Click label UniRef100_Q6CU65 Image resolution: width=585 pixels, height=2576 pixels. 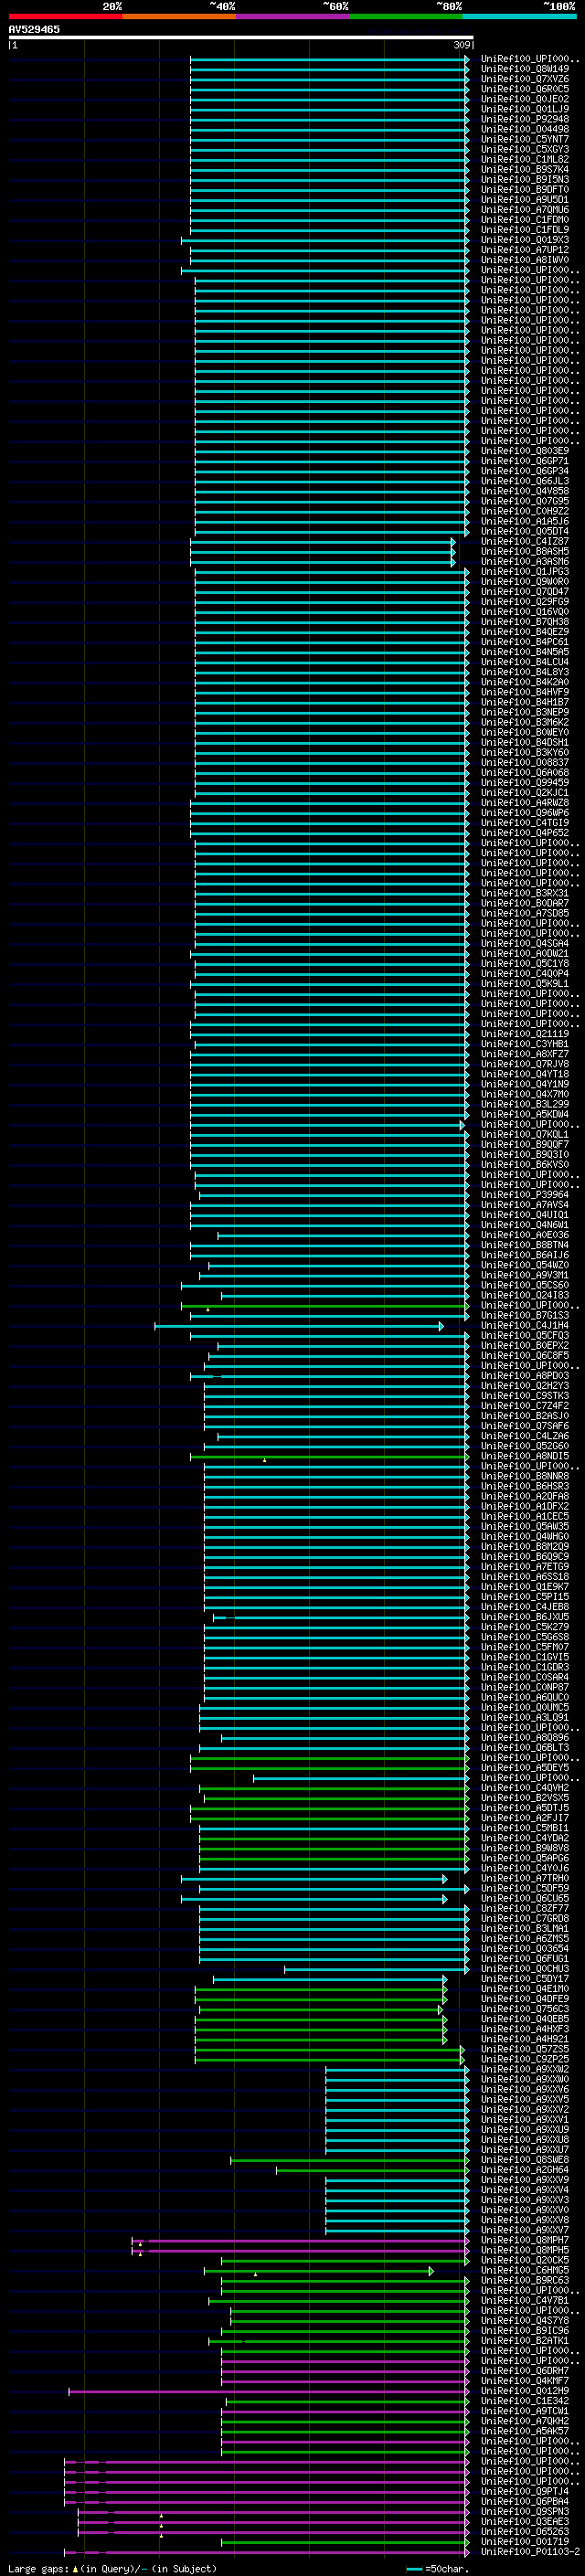point(524,1898)
